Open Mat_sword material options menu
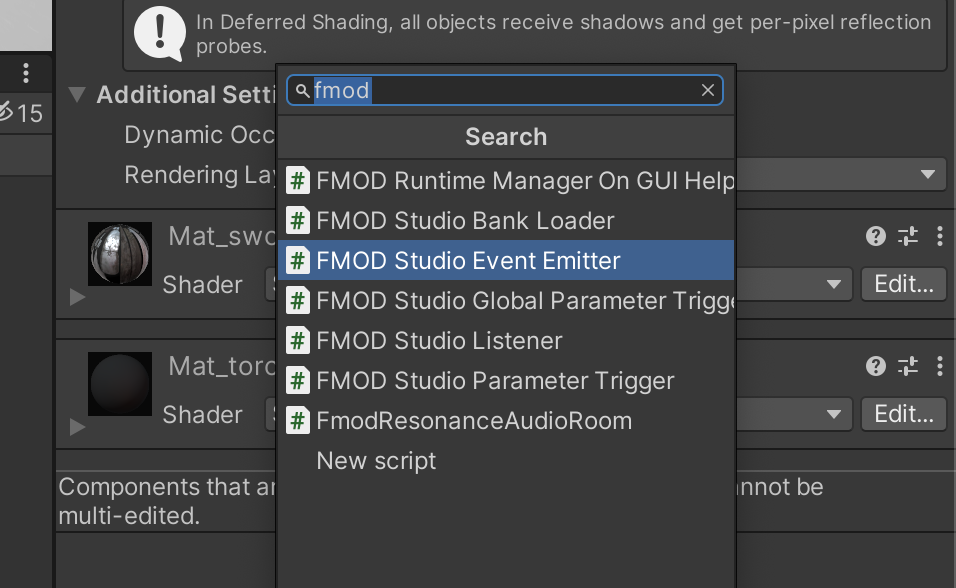The width and height of the screenshot is (956, 588). tap(940, 235)
